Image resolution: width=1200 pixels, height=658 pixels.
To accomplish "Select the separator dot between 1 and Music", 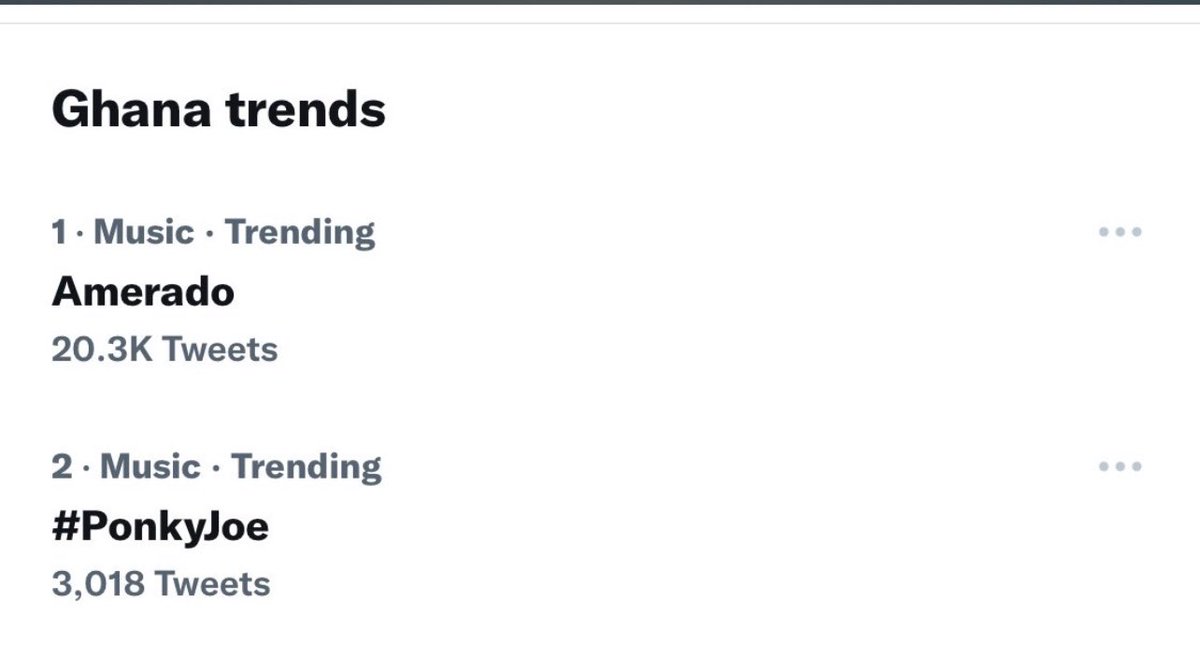I will [x=80, y=233].
